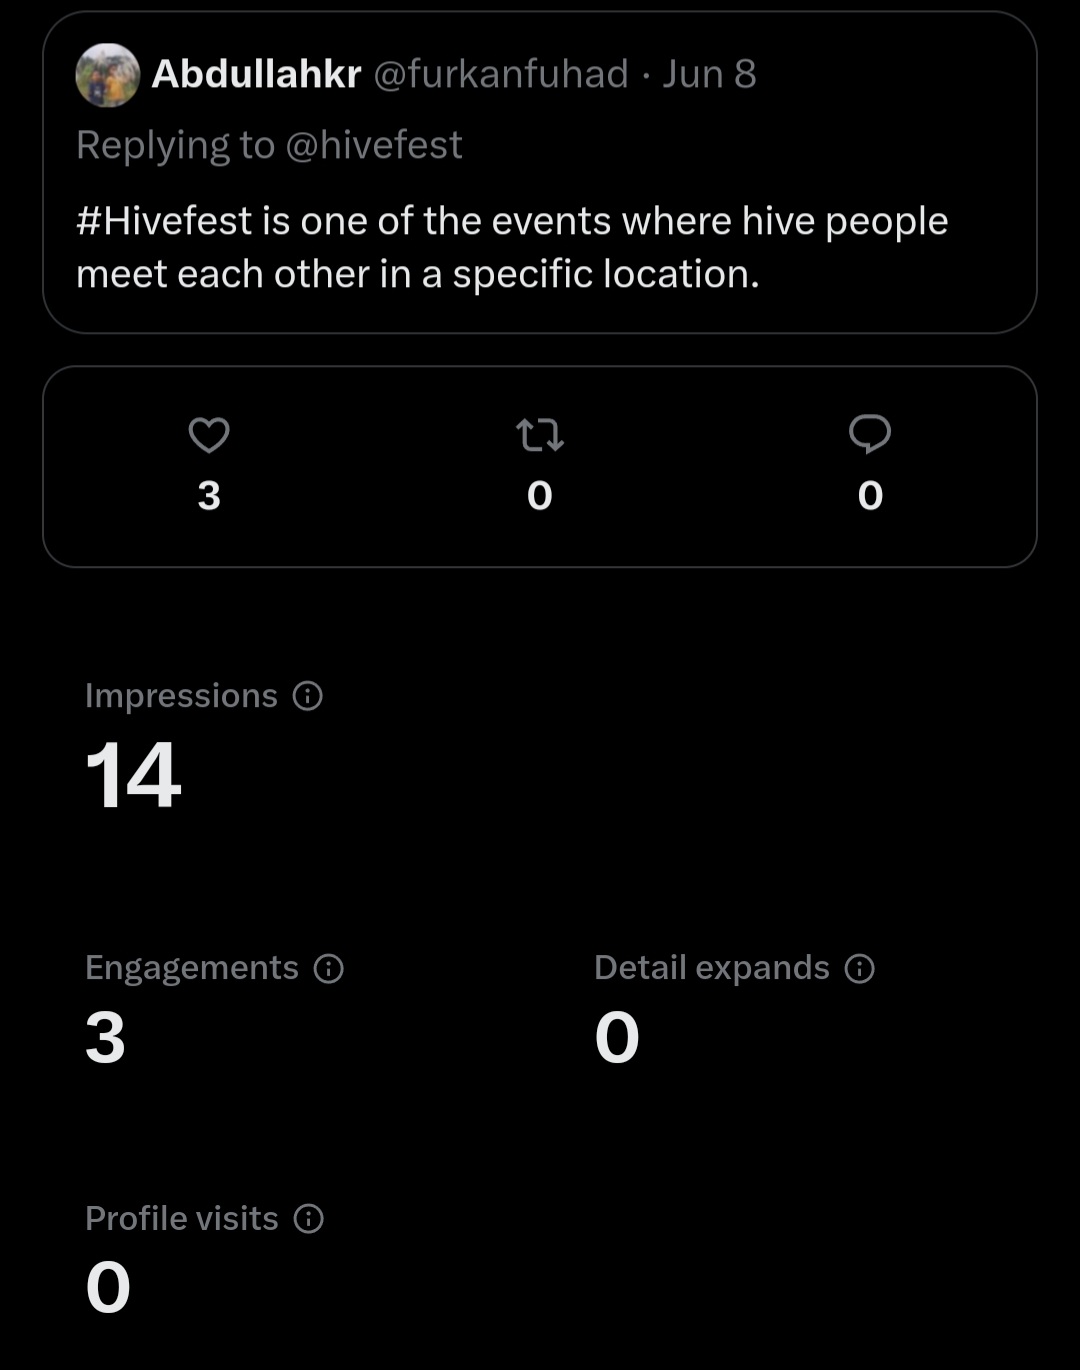The height and width of the screenshot is (1370, 1080).
Task: Open the @furkanfuhad handle
Action: coord(501,74)
